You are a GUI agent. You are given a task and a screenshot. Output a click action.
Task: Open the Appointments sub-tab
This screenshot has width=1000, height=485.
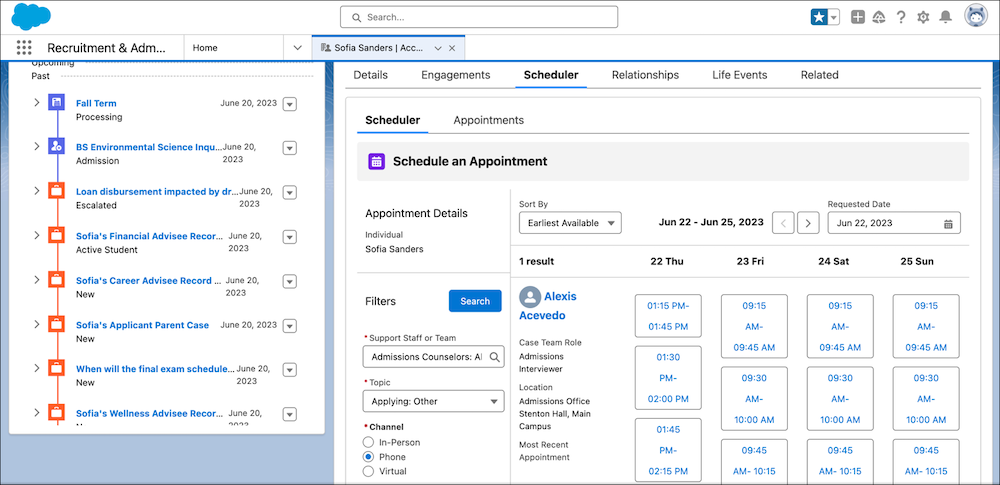[x=489, y=120]
